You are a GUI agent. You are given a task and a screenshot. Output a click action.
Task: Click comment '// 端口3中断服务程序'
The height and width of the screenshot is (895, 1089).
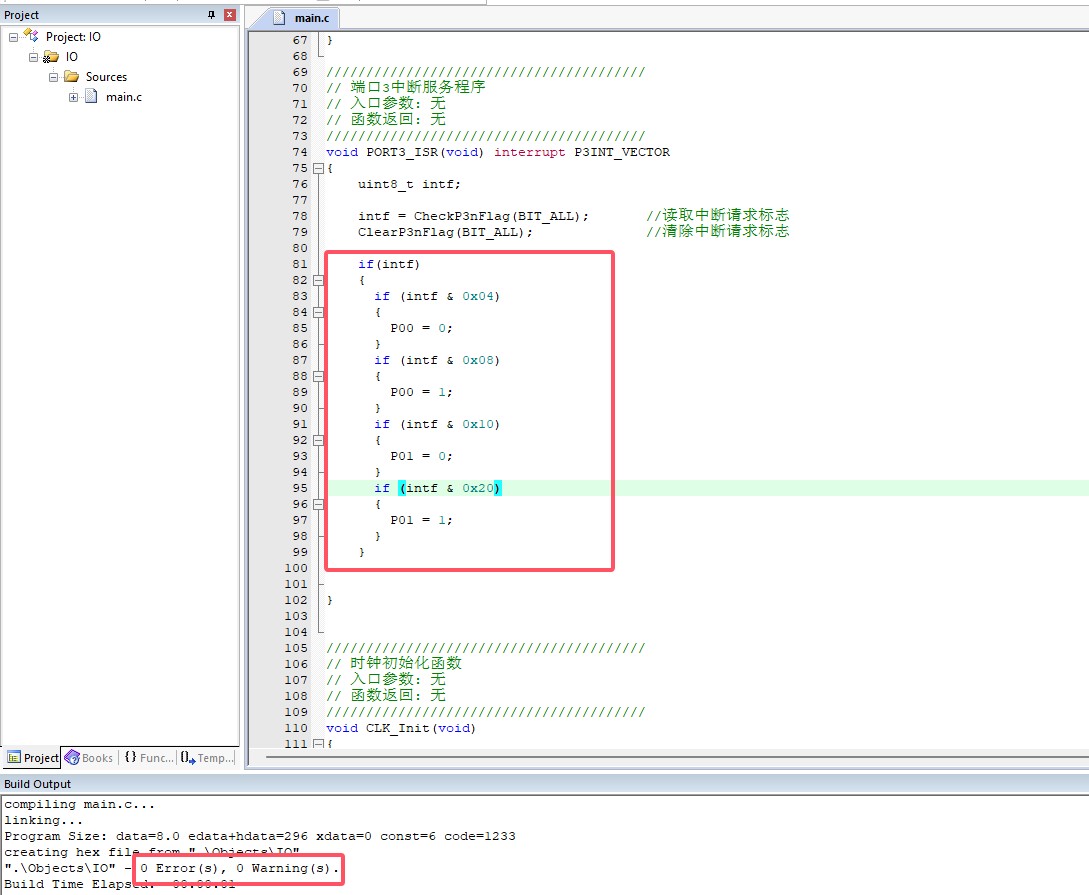tap(406, 87)
